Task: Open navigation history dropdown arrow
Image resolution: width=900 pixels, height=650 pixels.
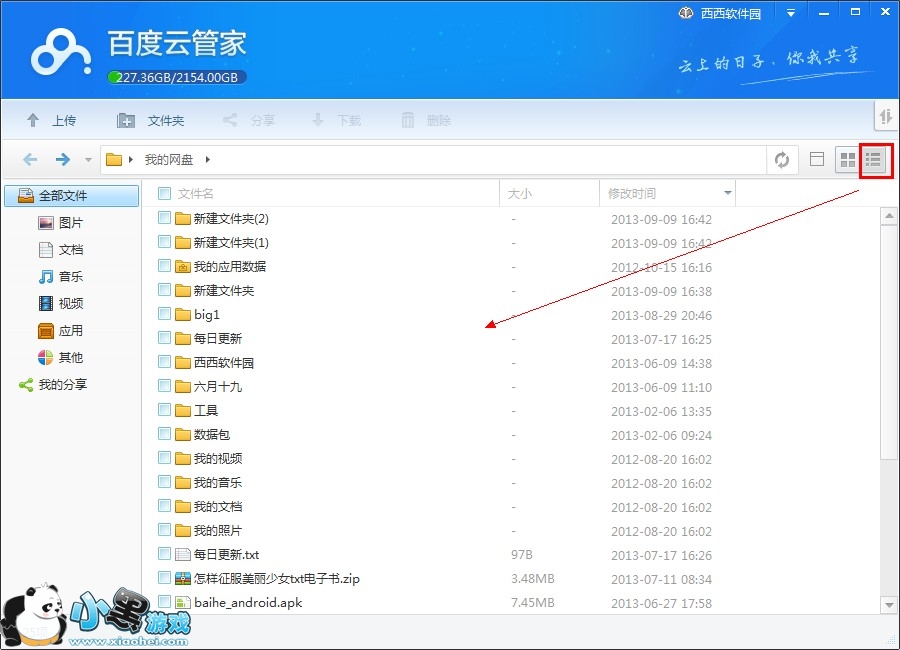Action: 88,160
